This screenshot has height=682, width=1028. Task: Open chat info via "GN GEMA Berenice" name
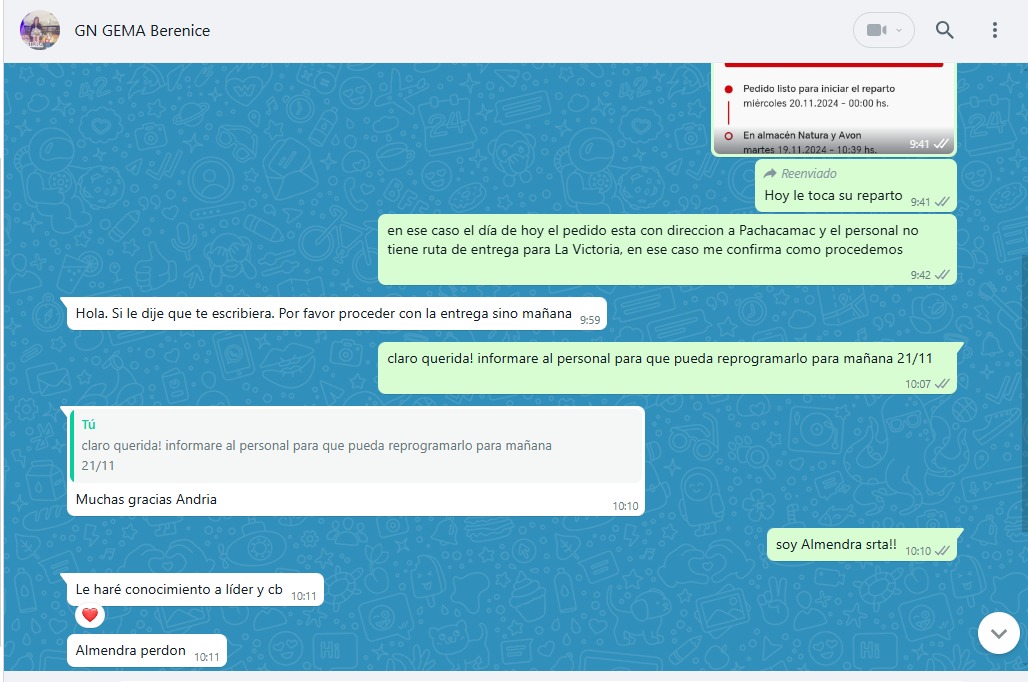(142, 30)
